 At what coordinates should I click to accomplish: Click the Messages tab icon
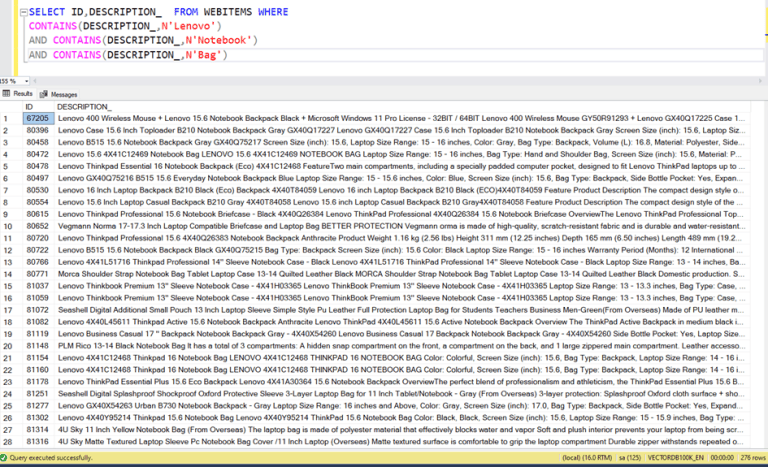pos(44,94)
